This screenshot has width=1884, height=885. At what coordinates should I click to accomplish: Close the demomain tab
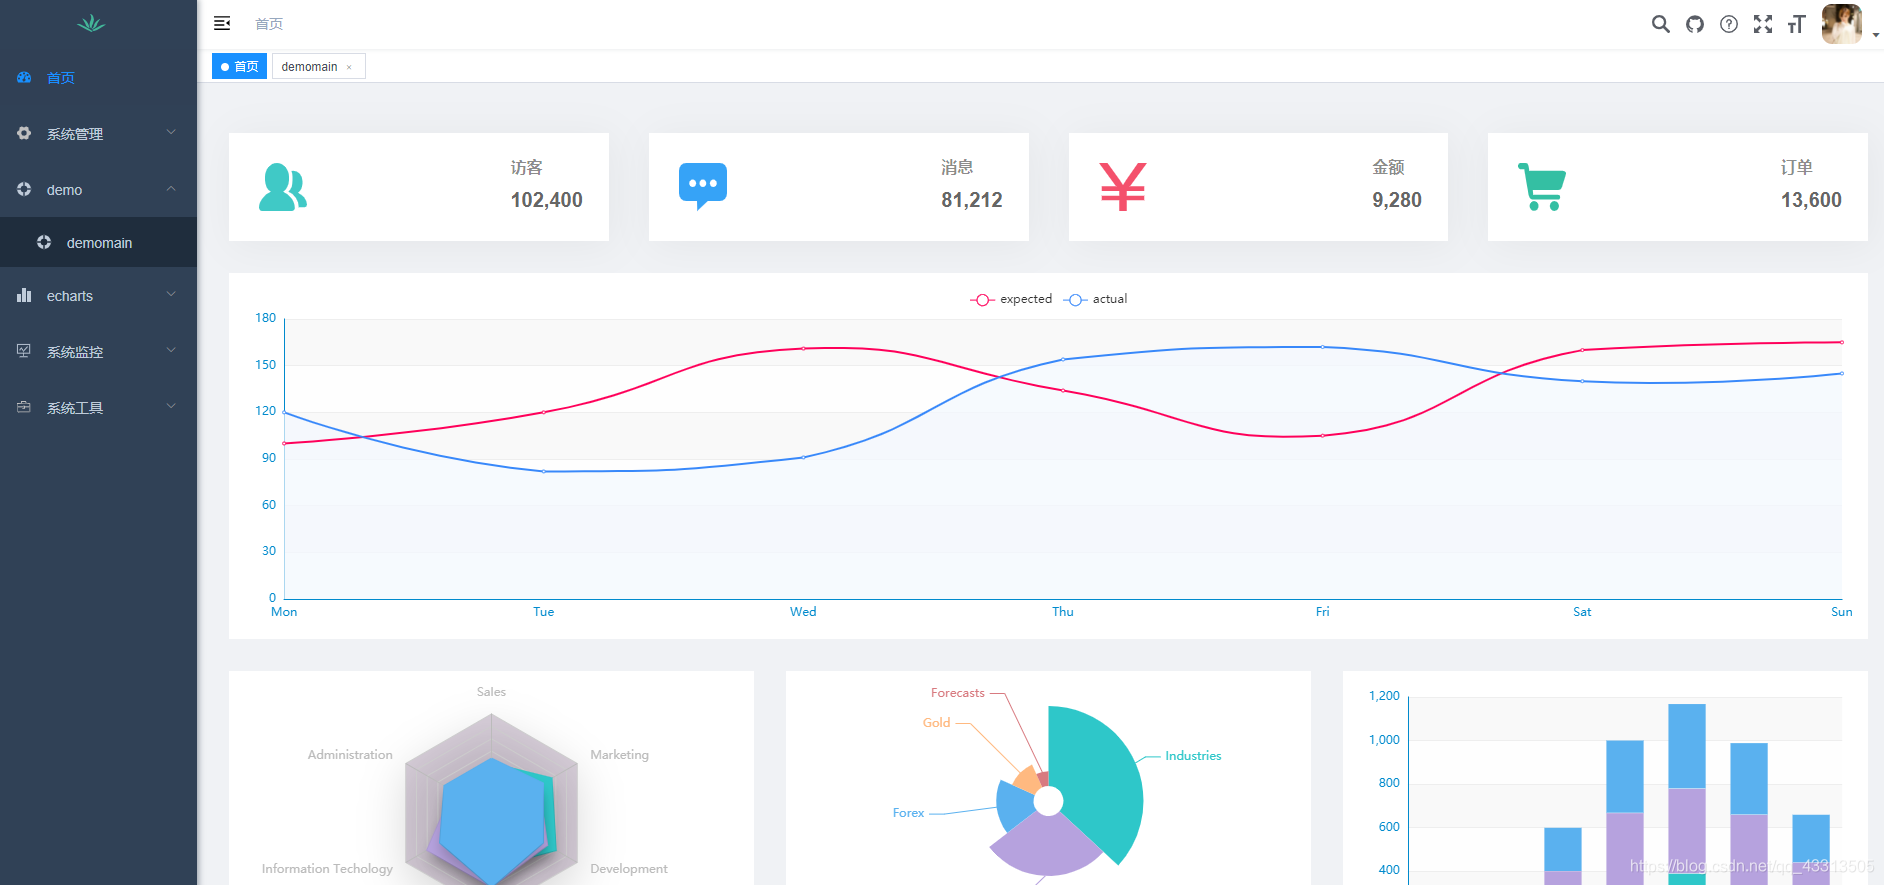pyautogui.click(x=349, y=67)
